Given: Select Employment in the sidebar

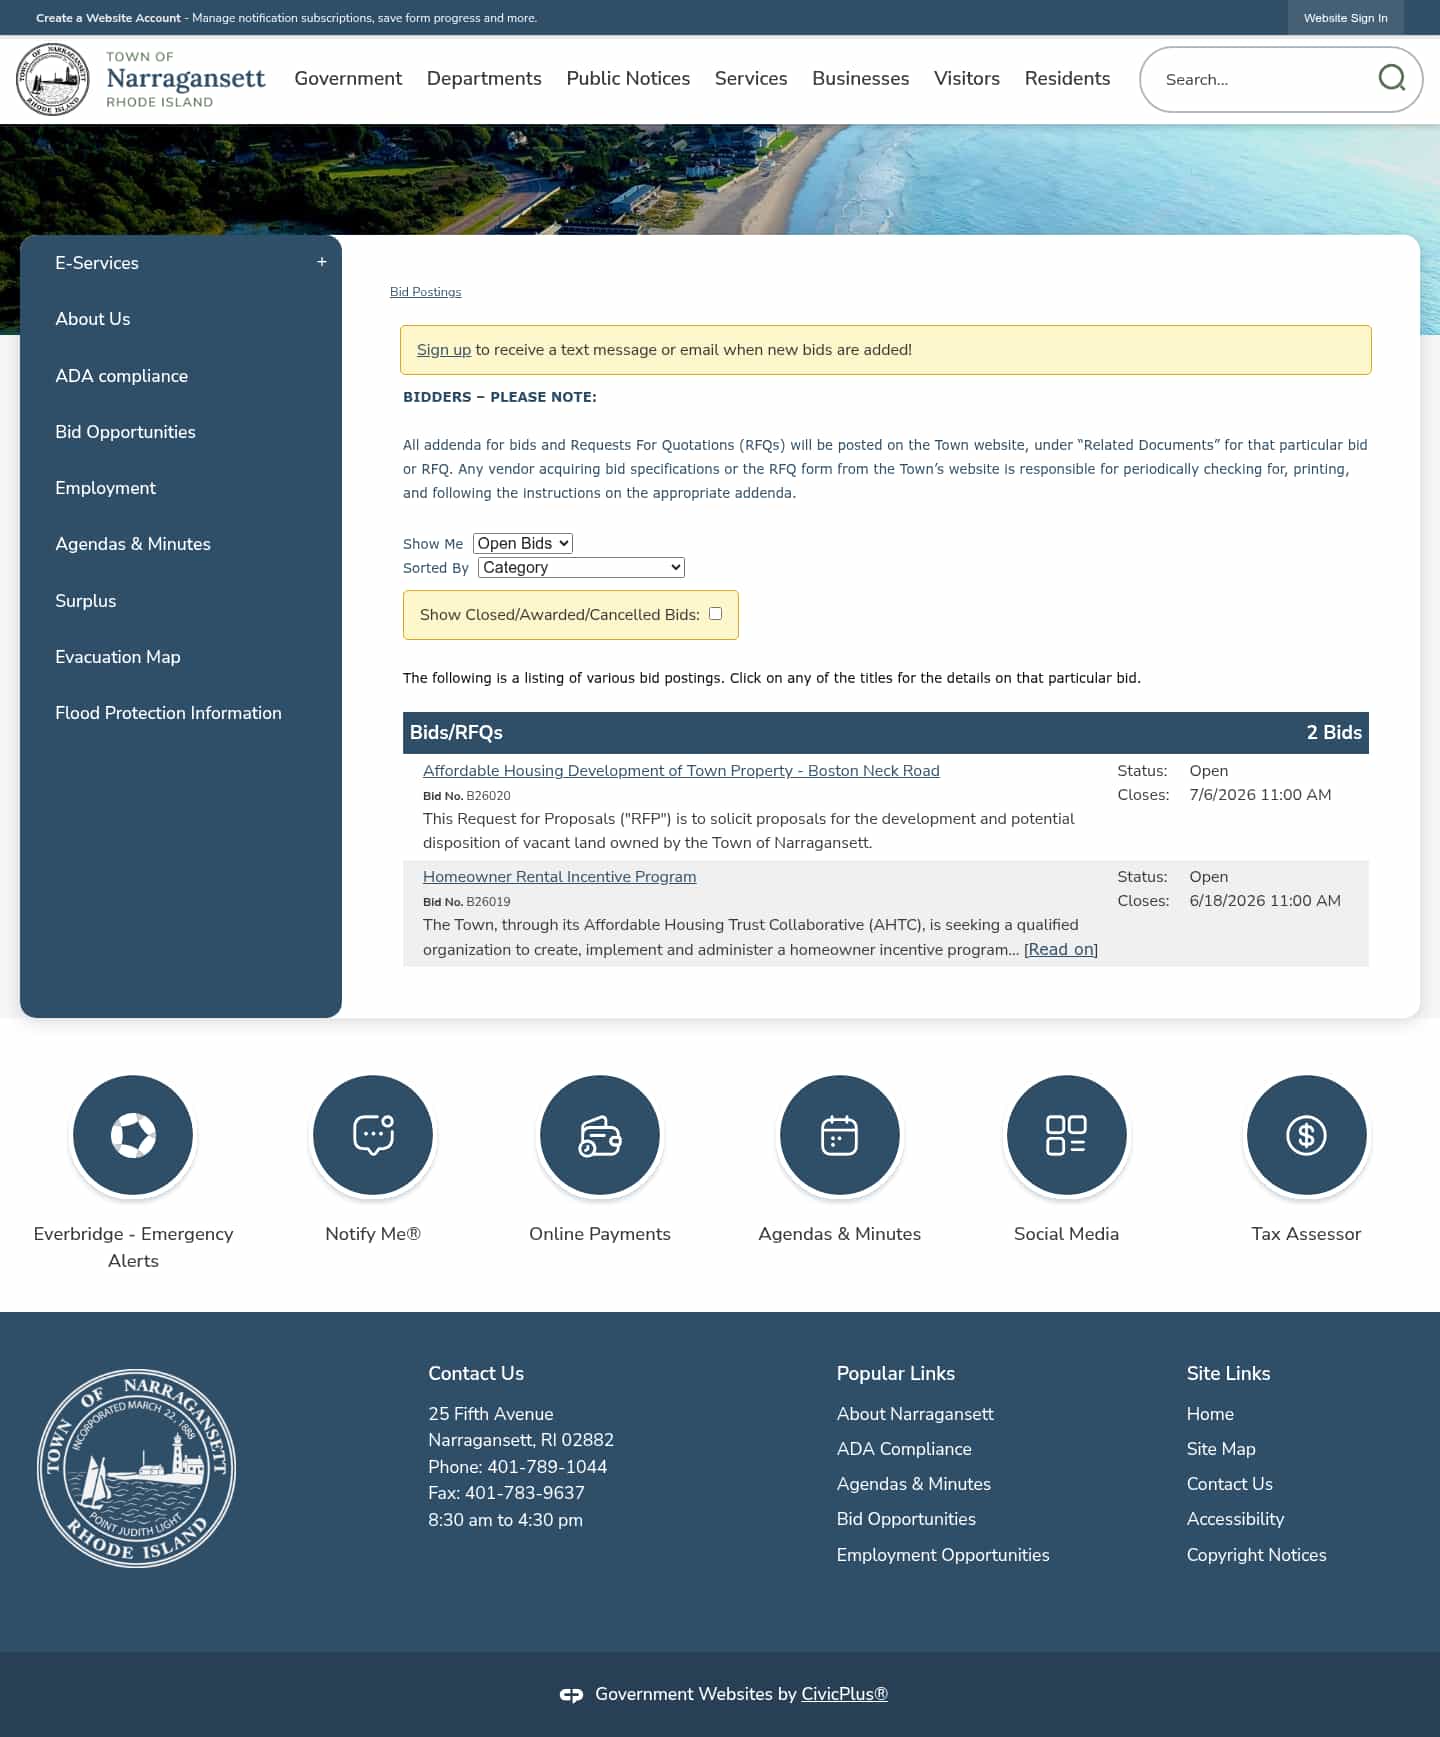Looking at the screenshot, I should coord(106,488).
